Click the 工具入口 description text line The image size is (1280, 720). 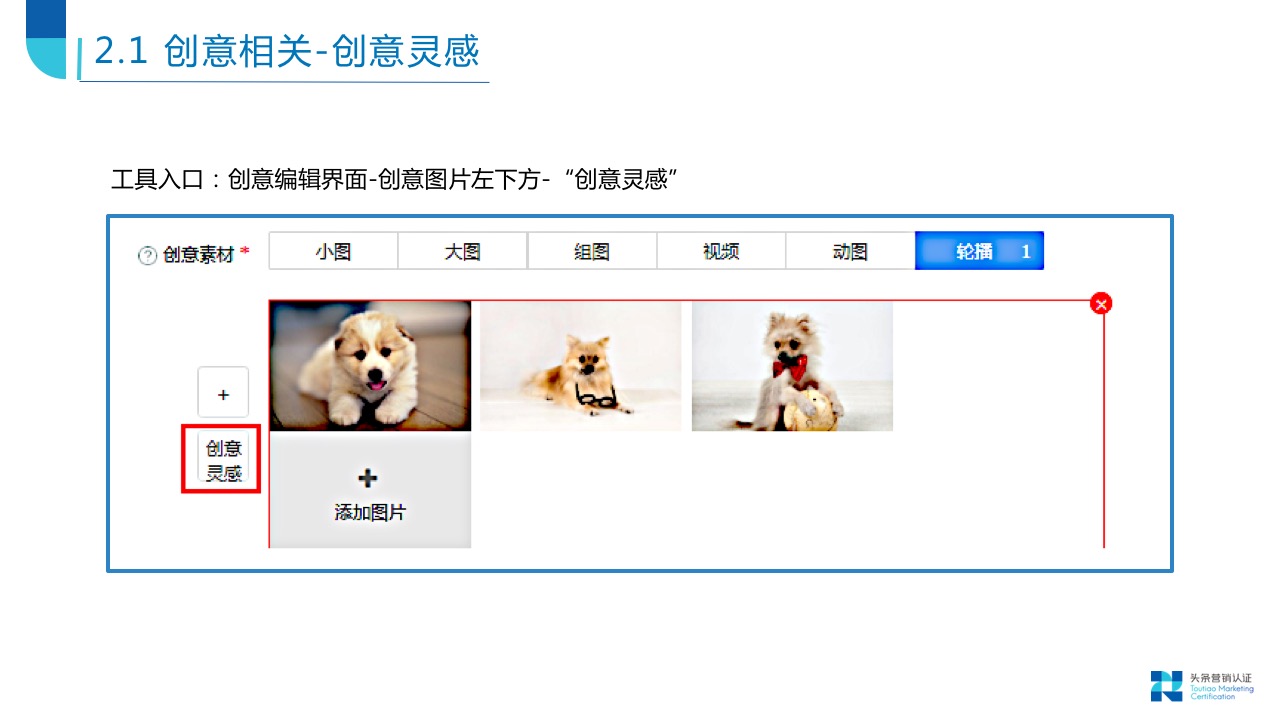tap(396, 180)
